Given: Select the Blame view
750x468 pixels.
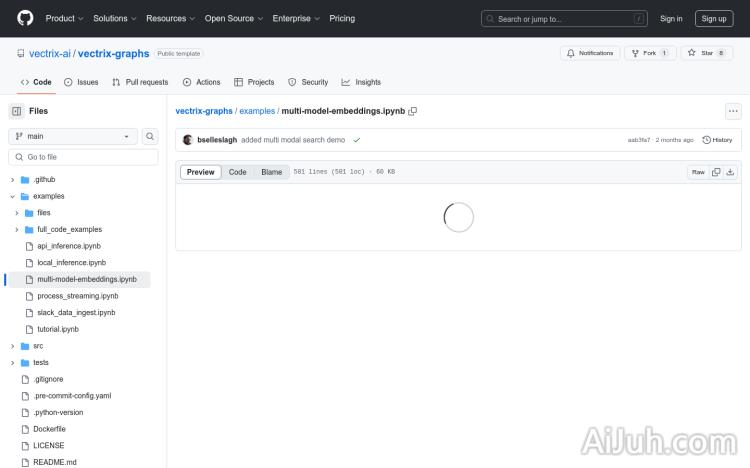Looking at the screenshot, I should pos(272,172).
